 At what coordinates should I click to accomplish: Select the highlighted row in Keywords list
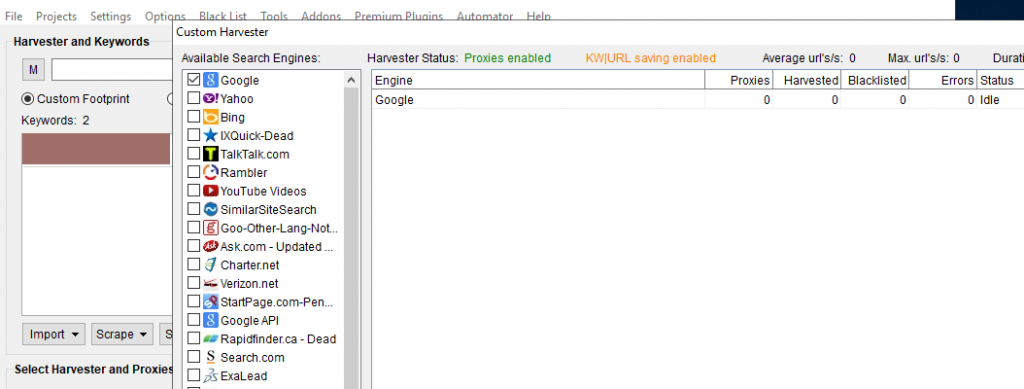(96, 149)
